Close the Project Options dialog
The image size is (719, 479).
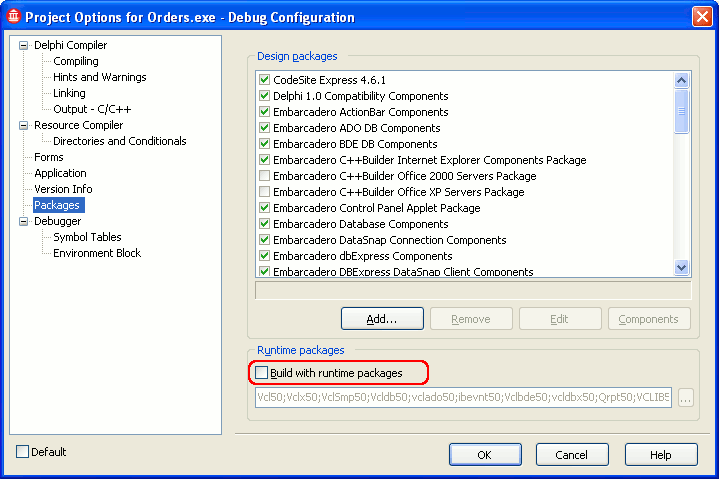click(702, 17)
